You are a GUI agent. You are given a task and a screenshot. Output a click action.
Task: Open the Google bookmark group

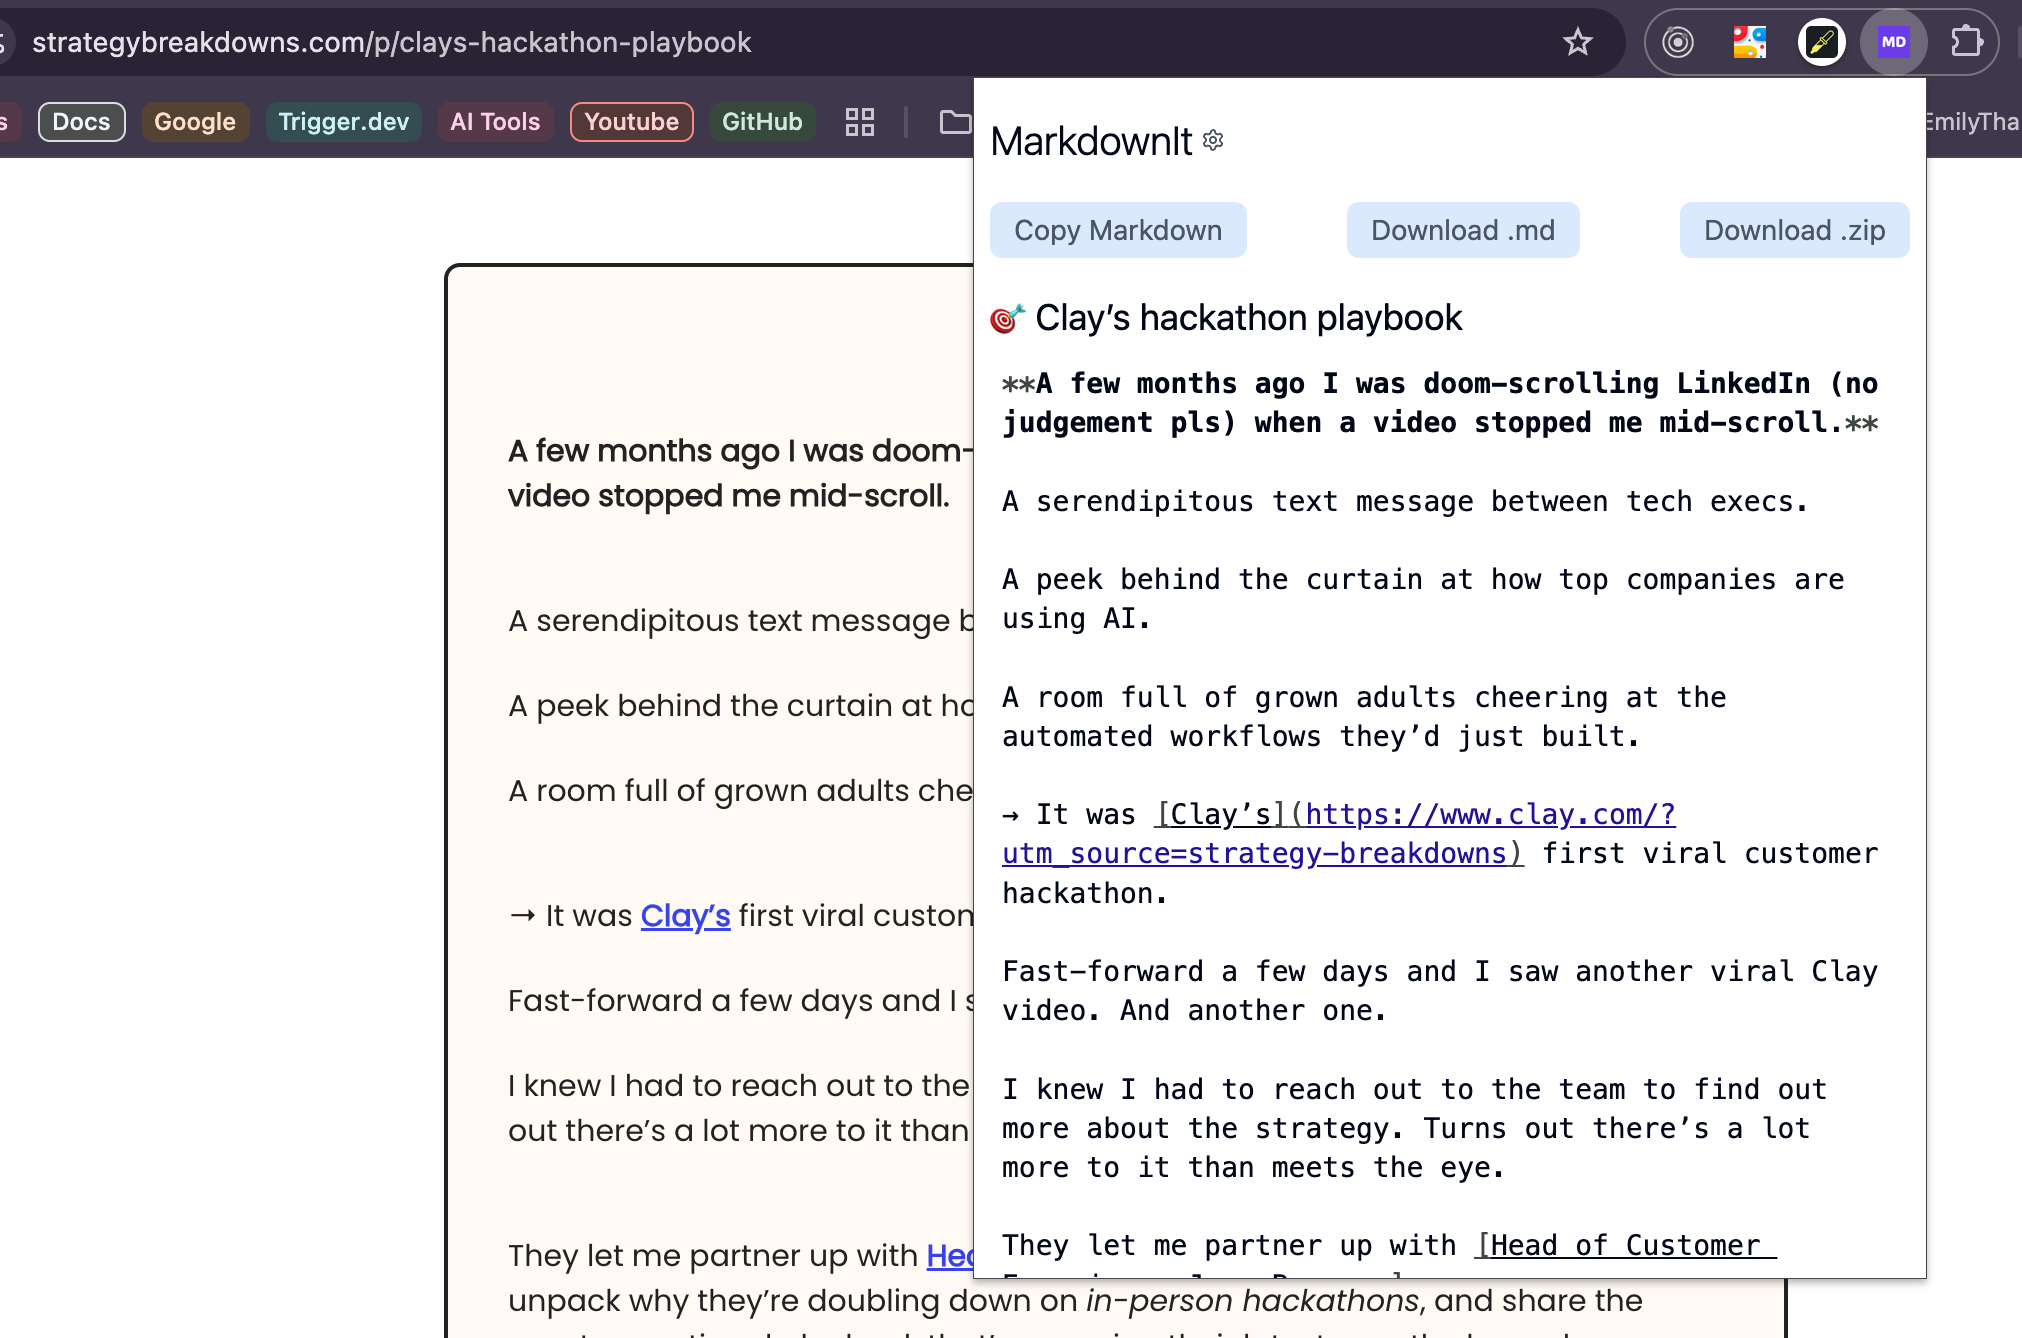[194, 122]
